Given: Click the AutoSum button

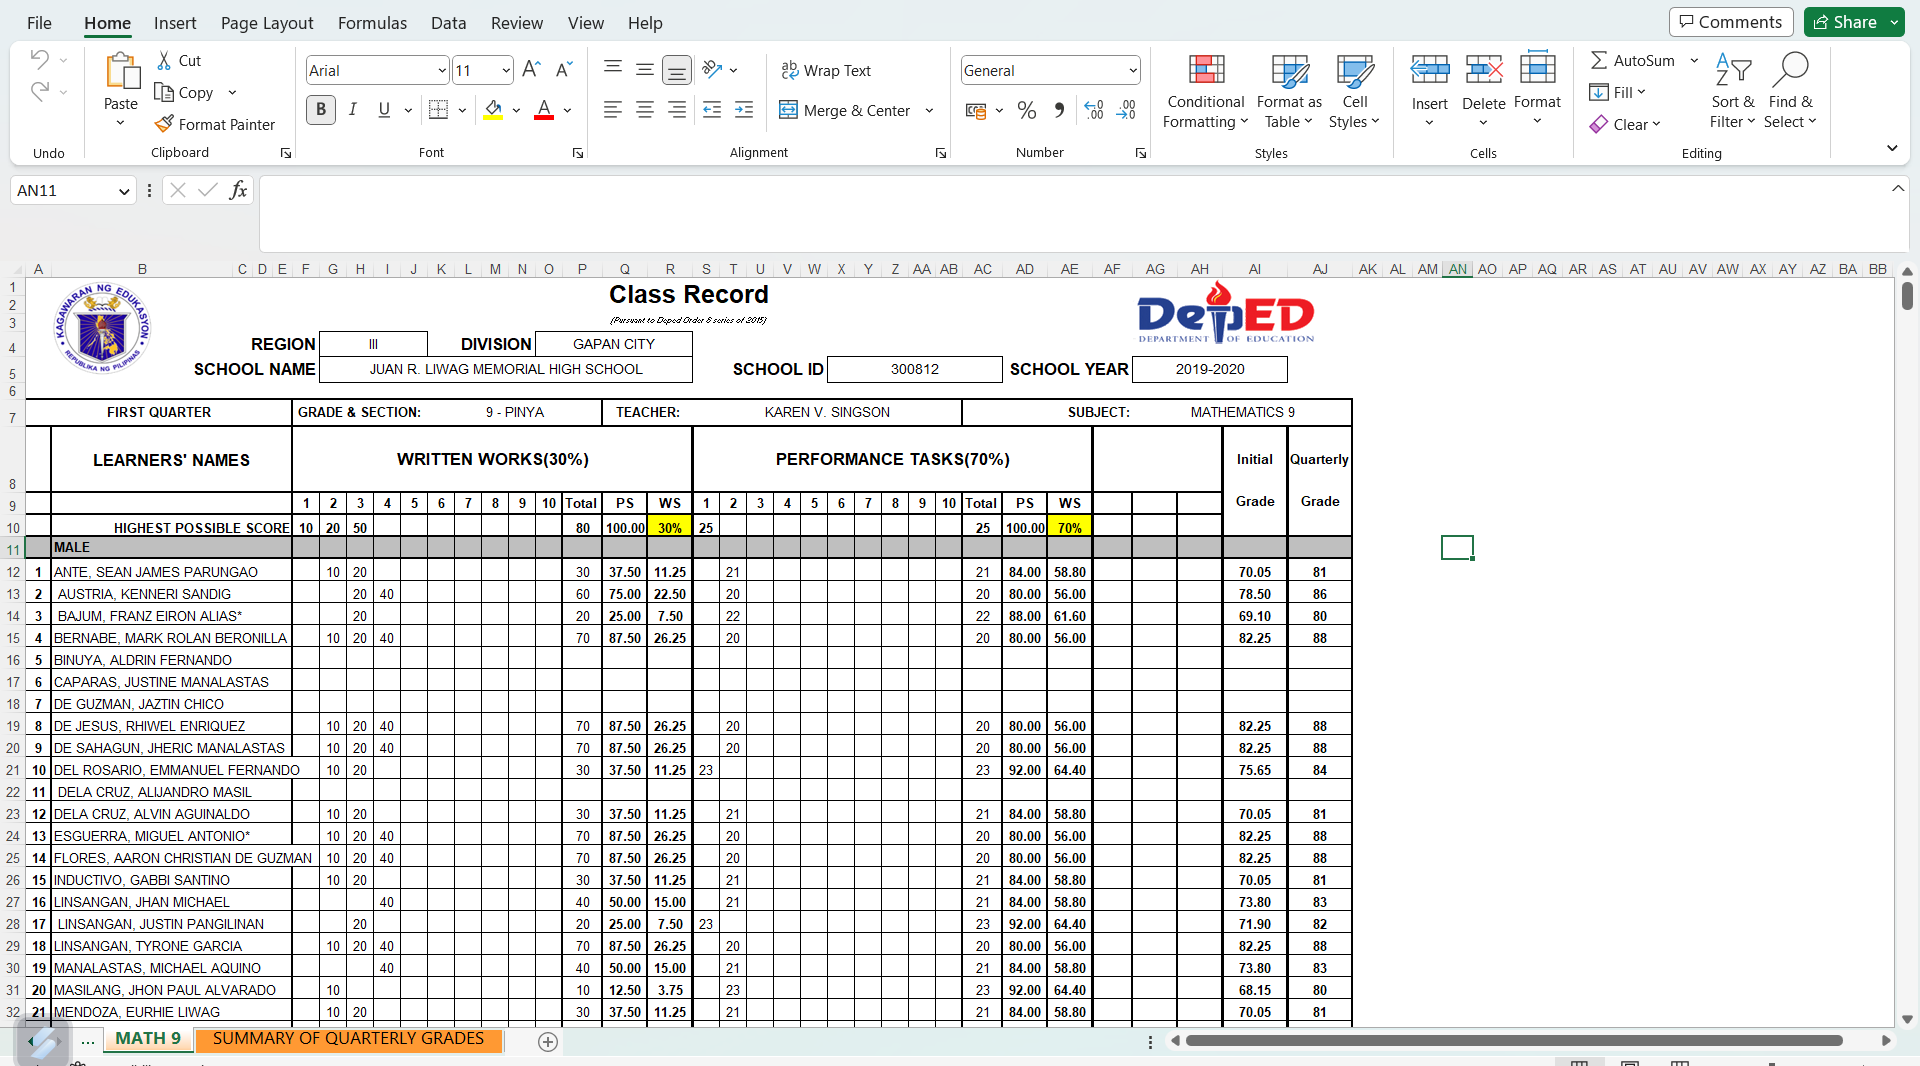Looking at the screenshot, I should click(1632, 60).
